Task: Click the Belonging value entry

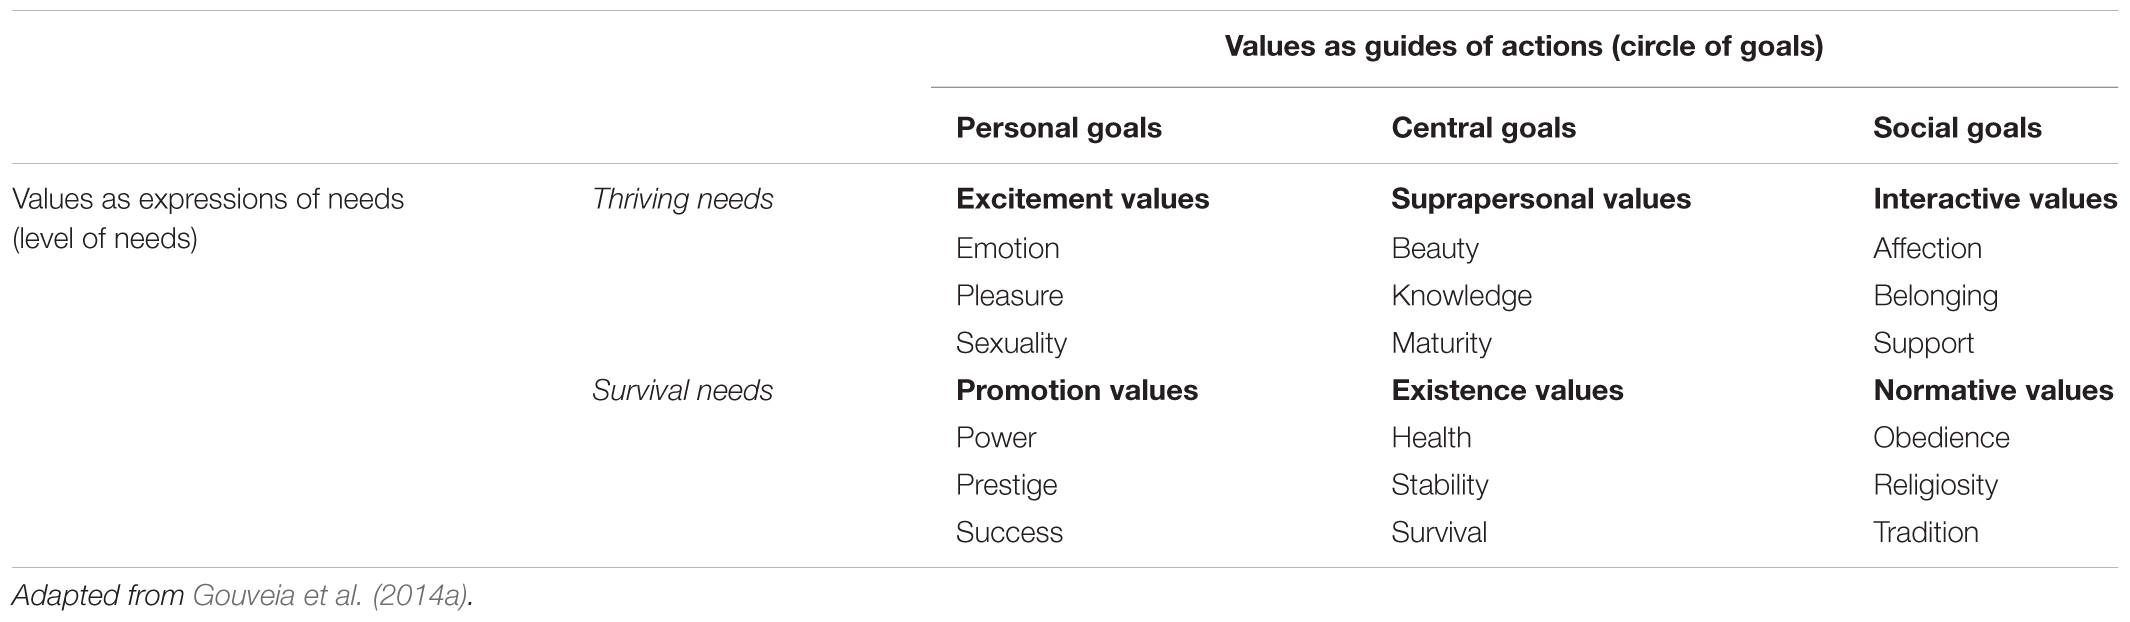Action: click(1935, 296)
